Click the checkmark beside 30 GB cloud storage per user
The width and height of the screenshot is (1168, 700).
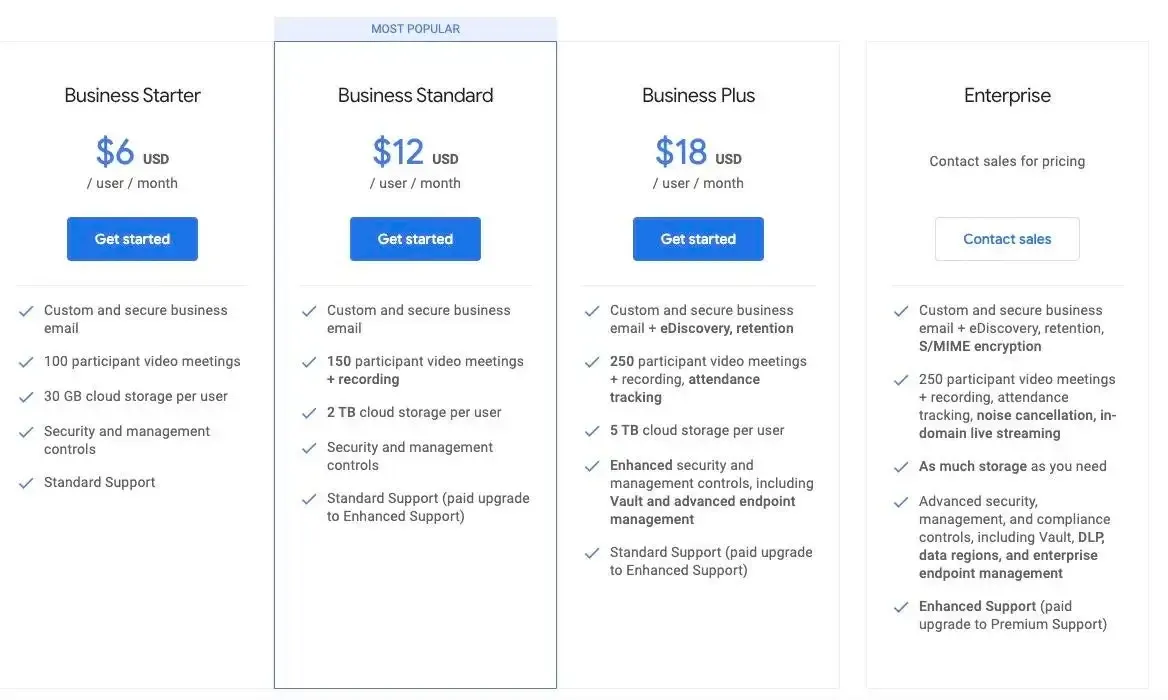point(26,395)
